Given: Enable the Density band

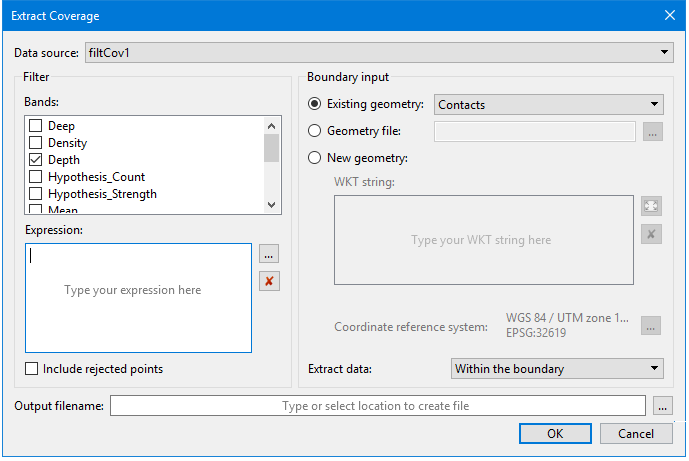Looking at the screenshot, I should (x=36, y=143).
